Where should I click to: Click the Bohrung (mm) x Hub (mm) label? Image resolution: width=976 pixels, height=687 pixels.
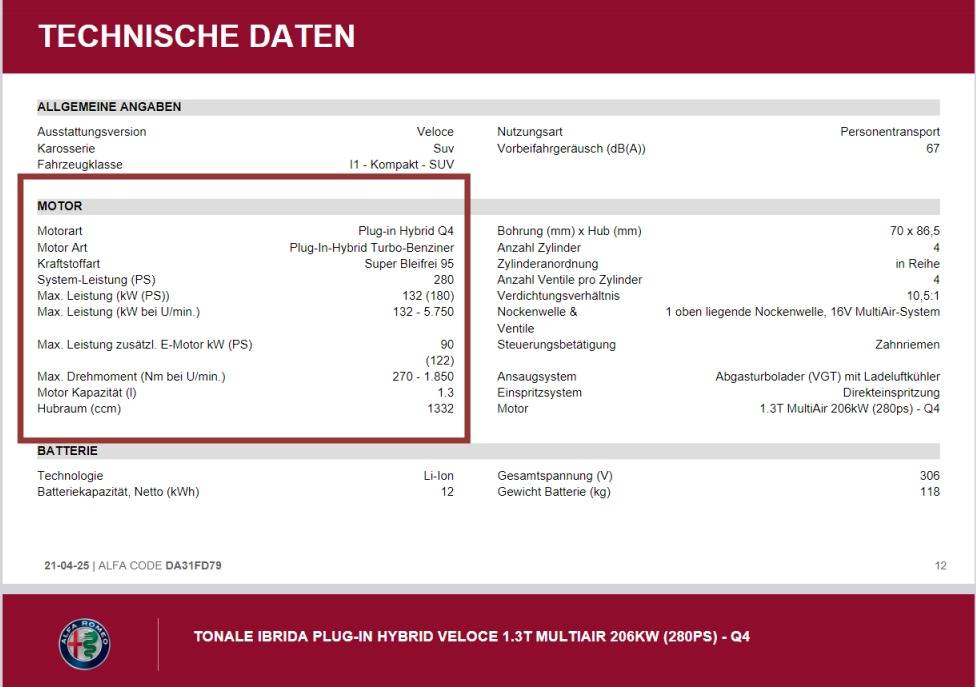[x=570, y=231]
